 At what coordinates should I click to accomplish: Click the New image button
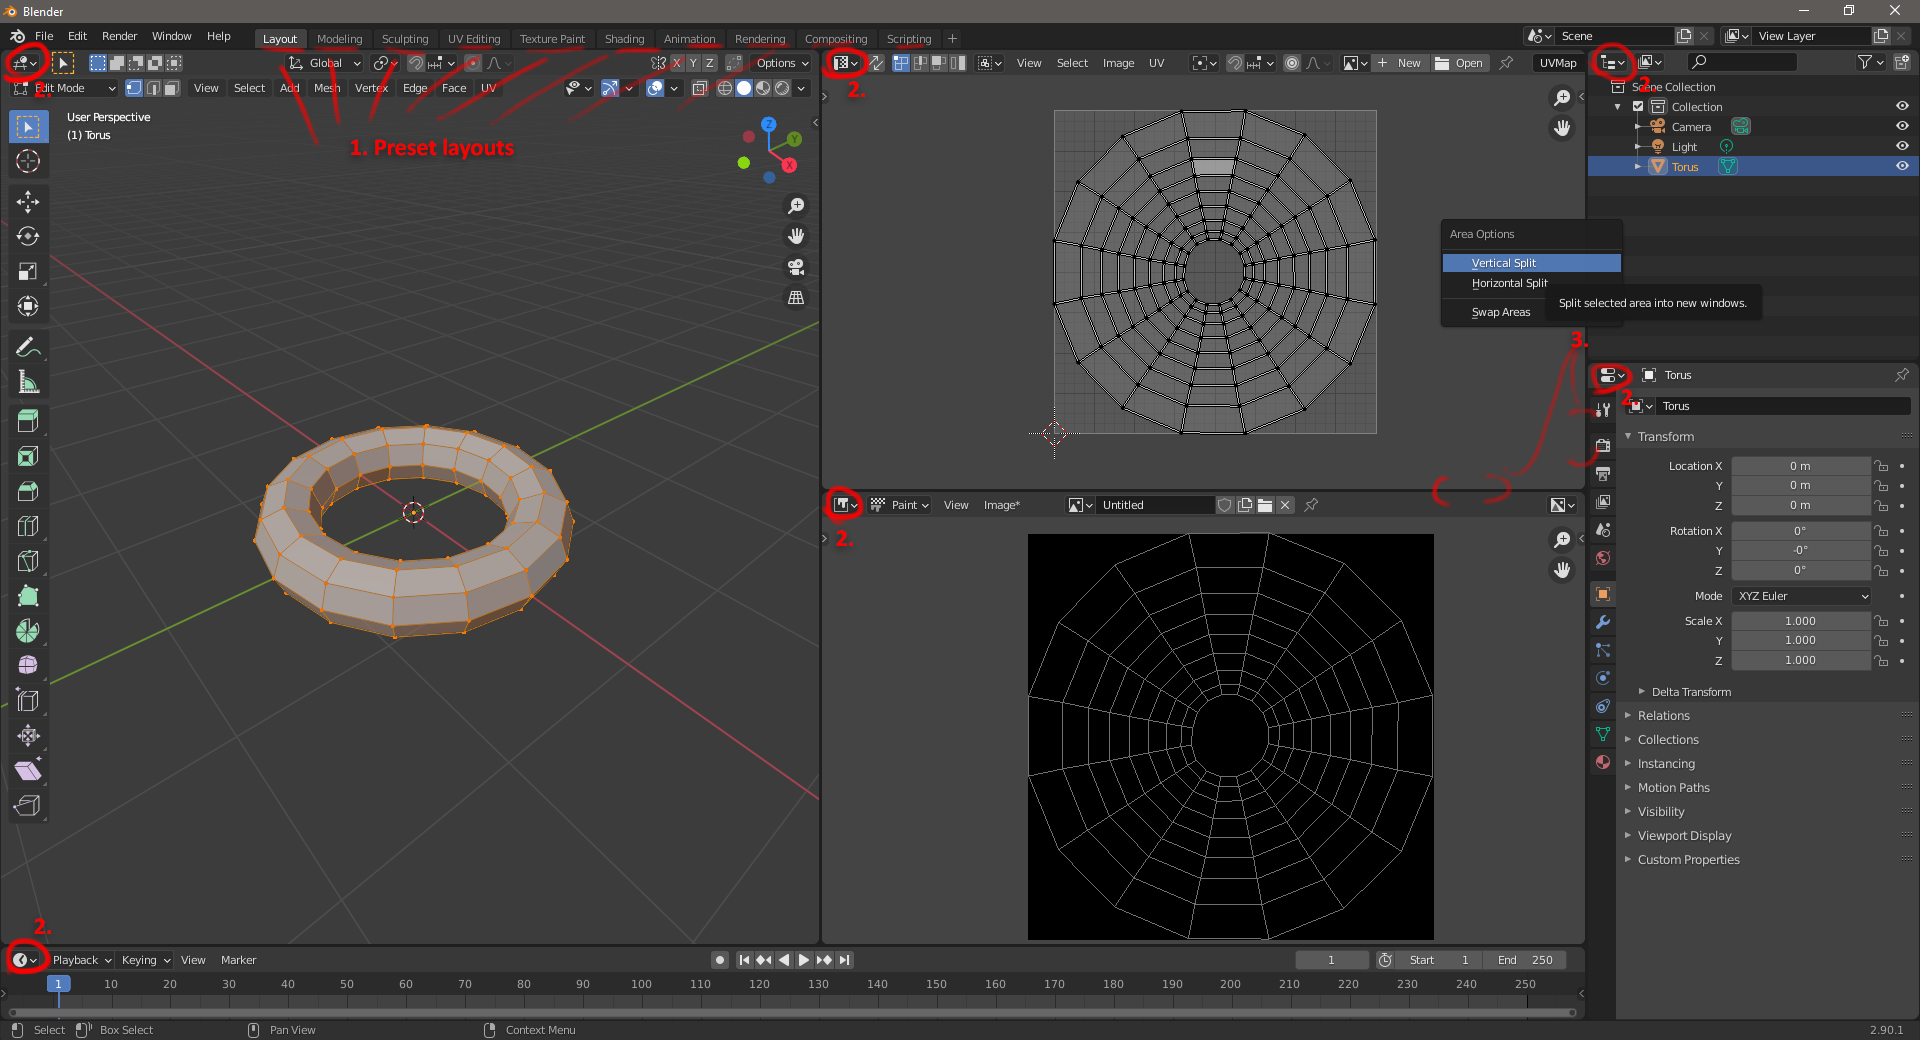tap(1399, 63)
